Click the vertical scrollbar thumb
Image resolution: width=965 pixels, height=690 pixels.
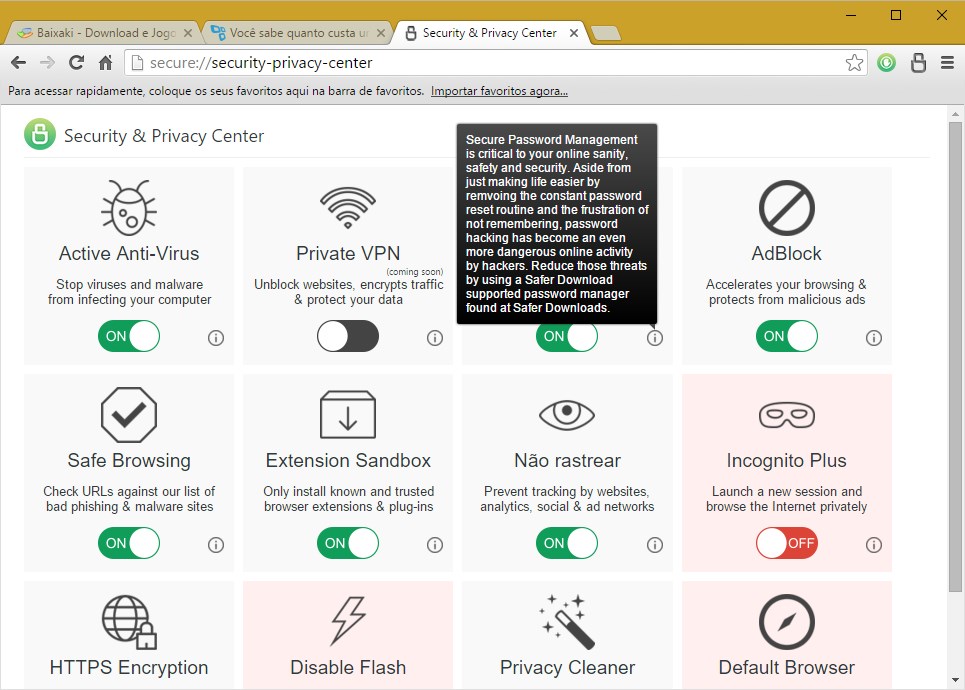(955, 357)
